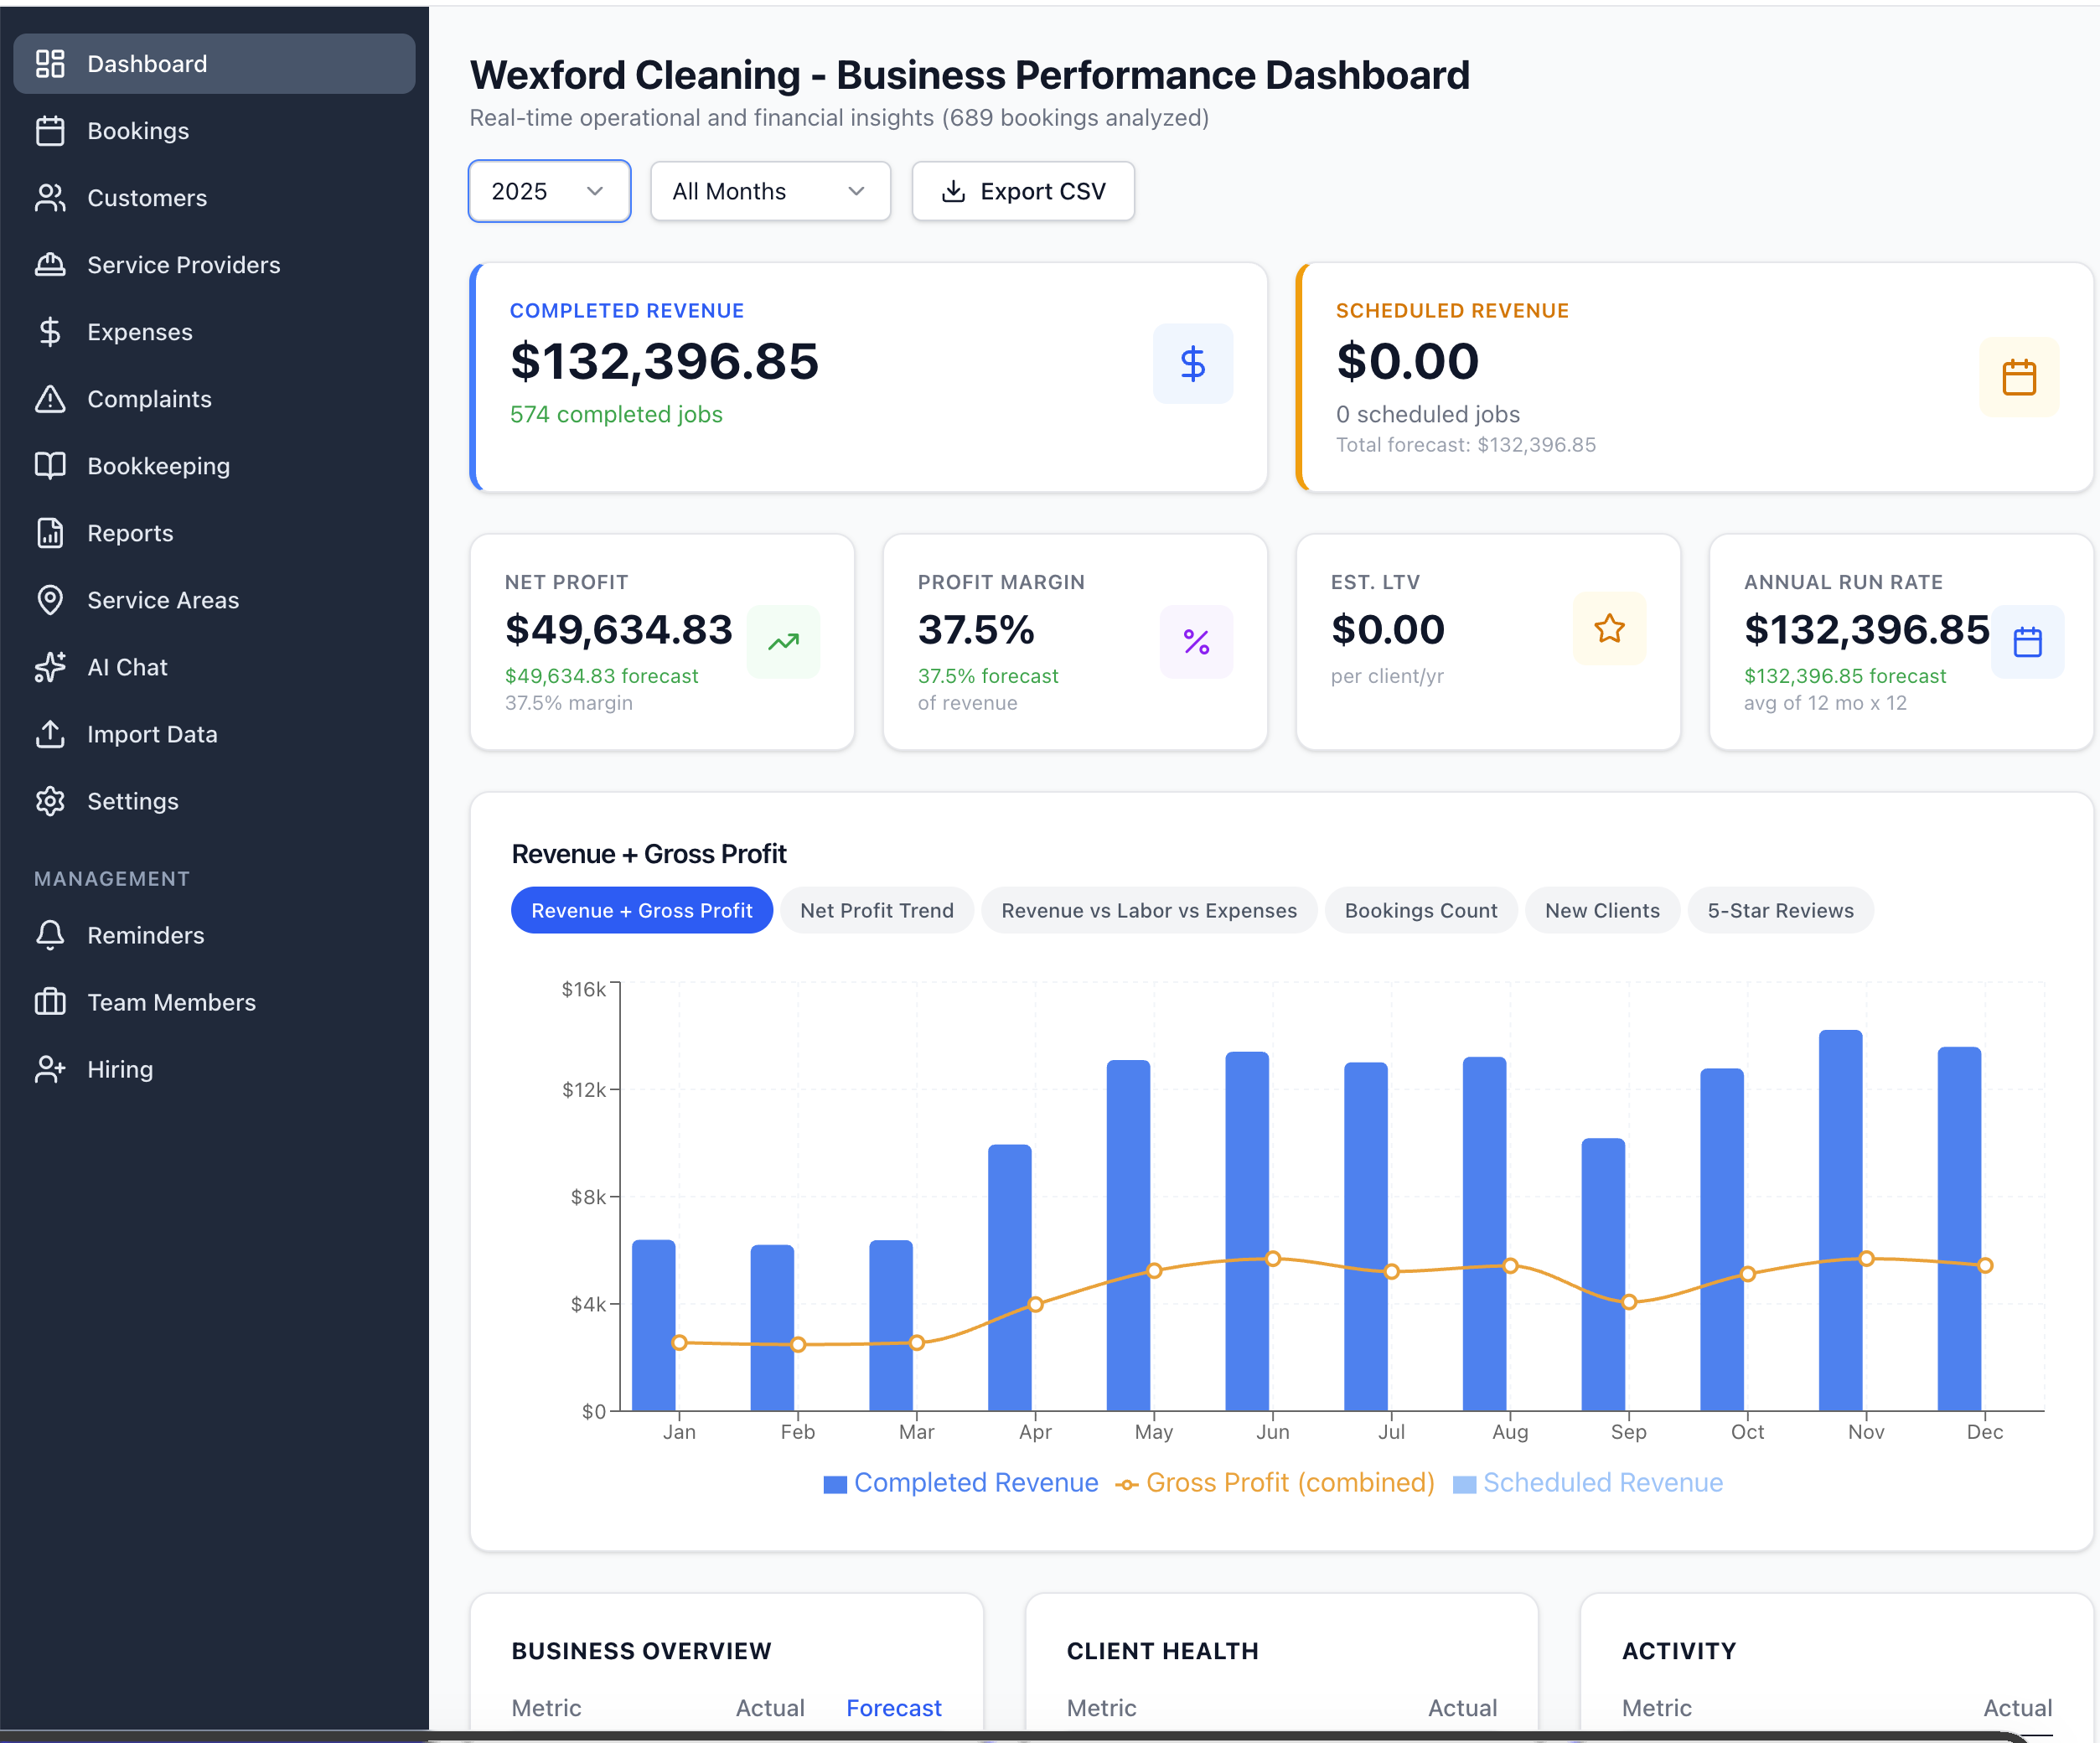Open Service Areas map pin icon
Screen dimensions: 2100x1743
(50, 600)
